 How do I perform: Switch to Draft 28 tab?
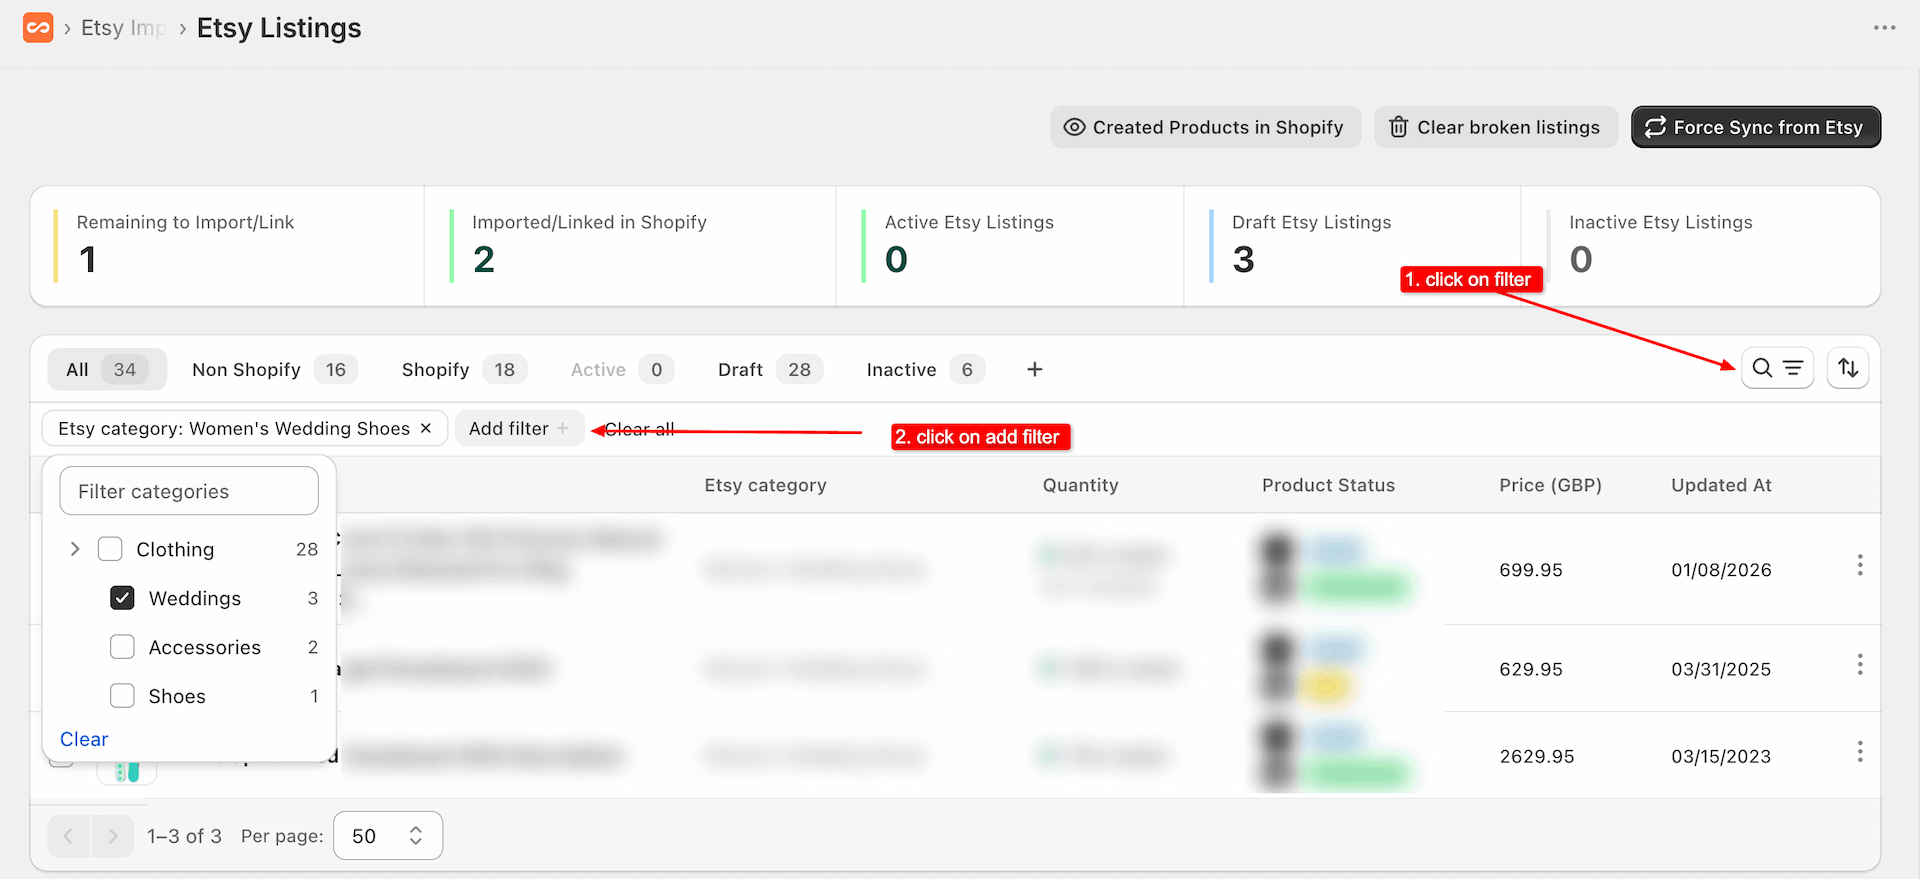(769, 370)
